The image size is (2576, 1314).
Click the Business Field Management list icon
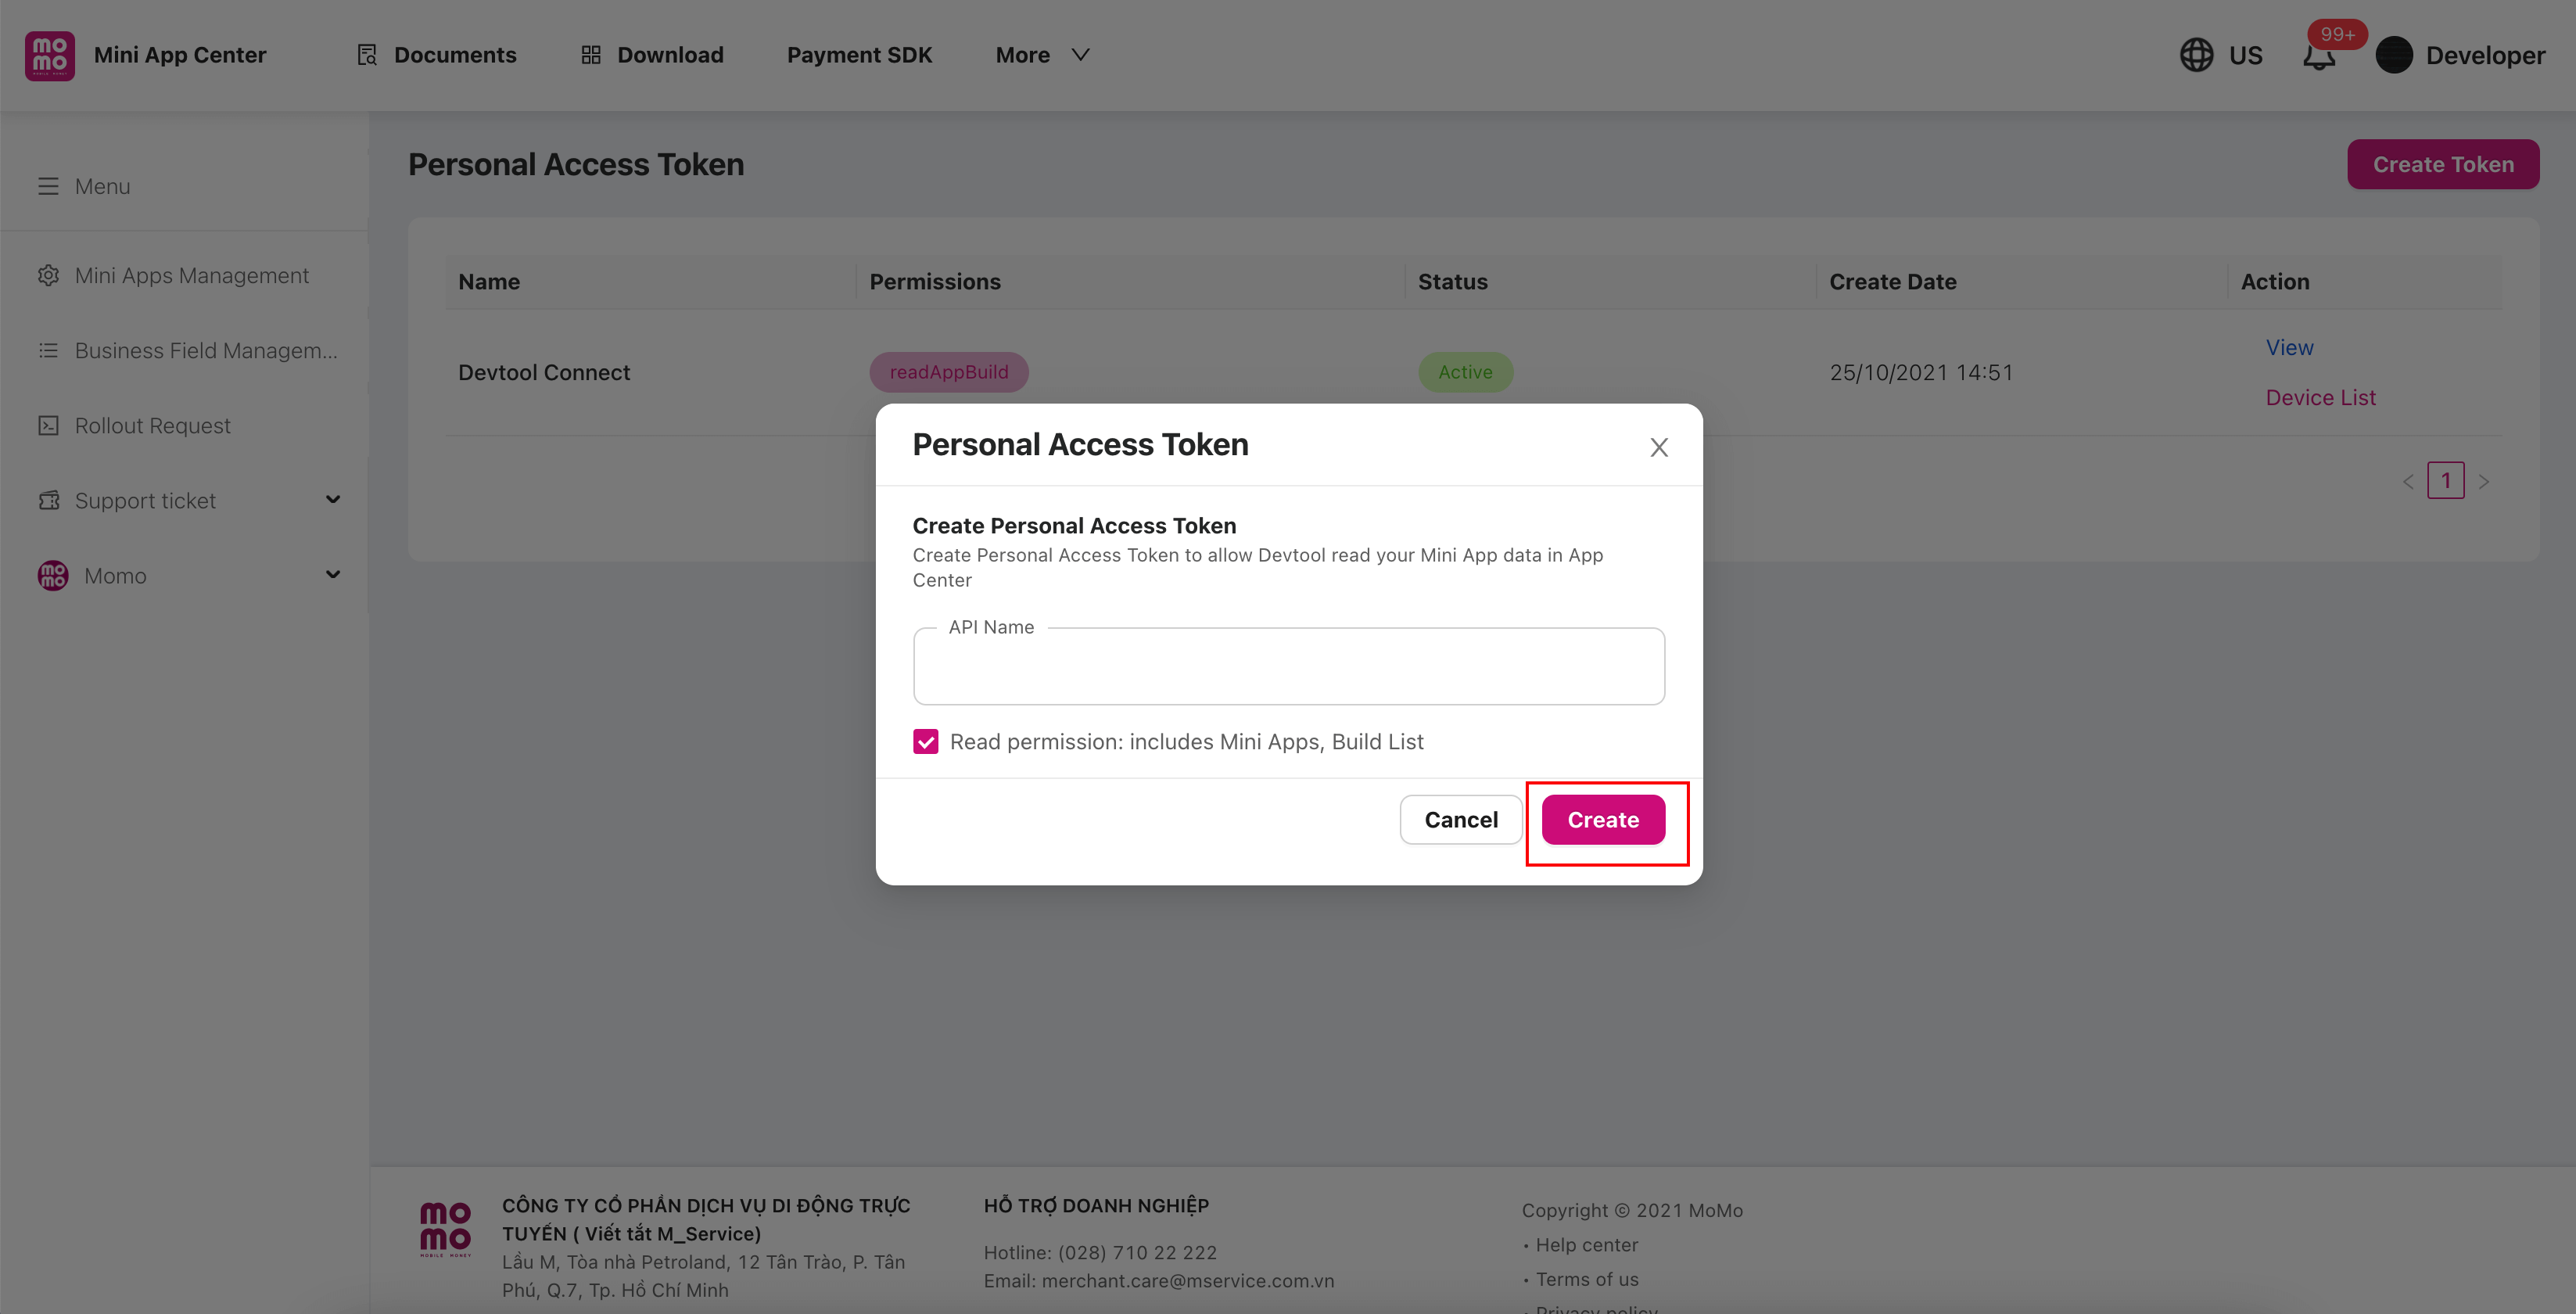coord(48,350)
